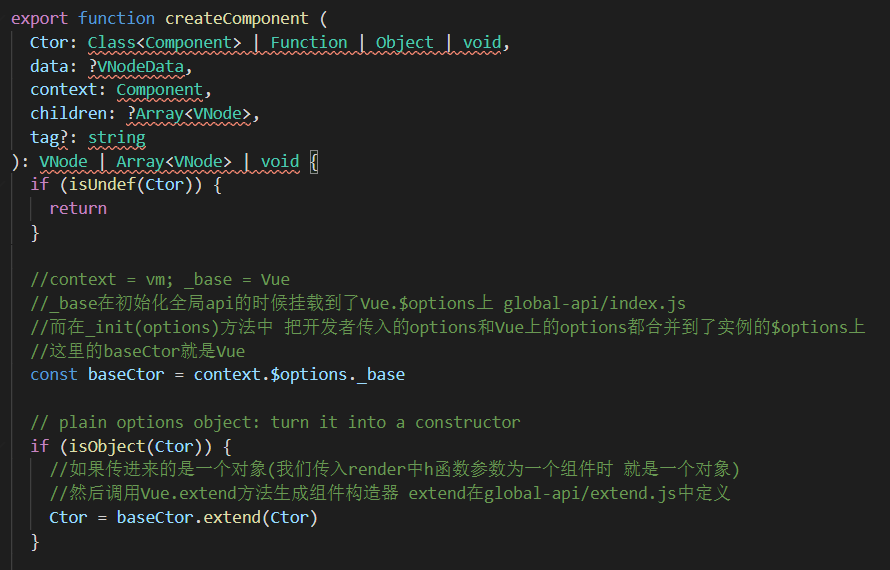Click the baseCtor.extend(Ctor) call
This screenshot has height=570, width=890.
pyautogui.click(x=217, y=517)
